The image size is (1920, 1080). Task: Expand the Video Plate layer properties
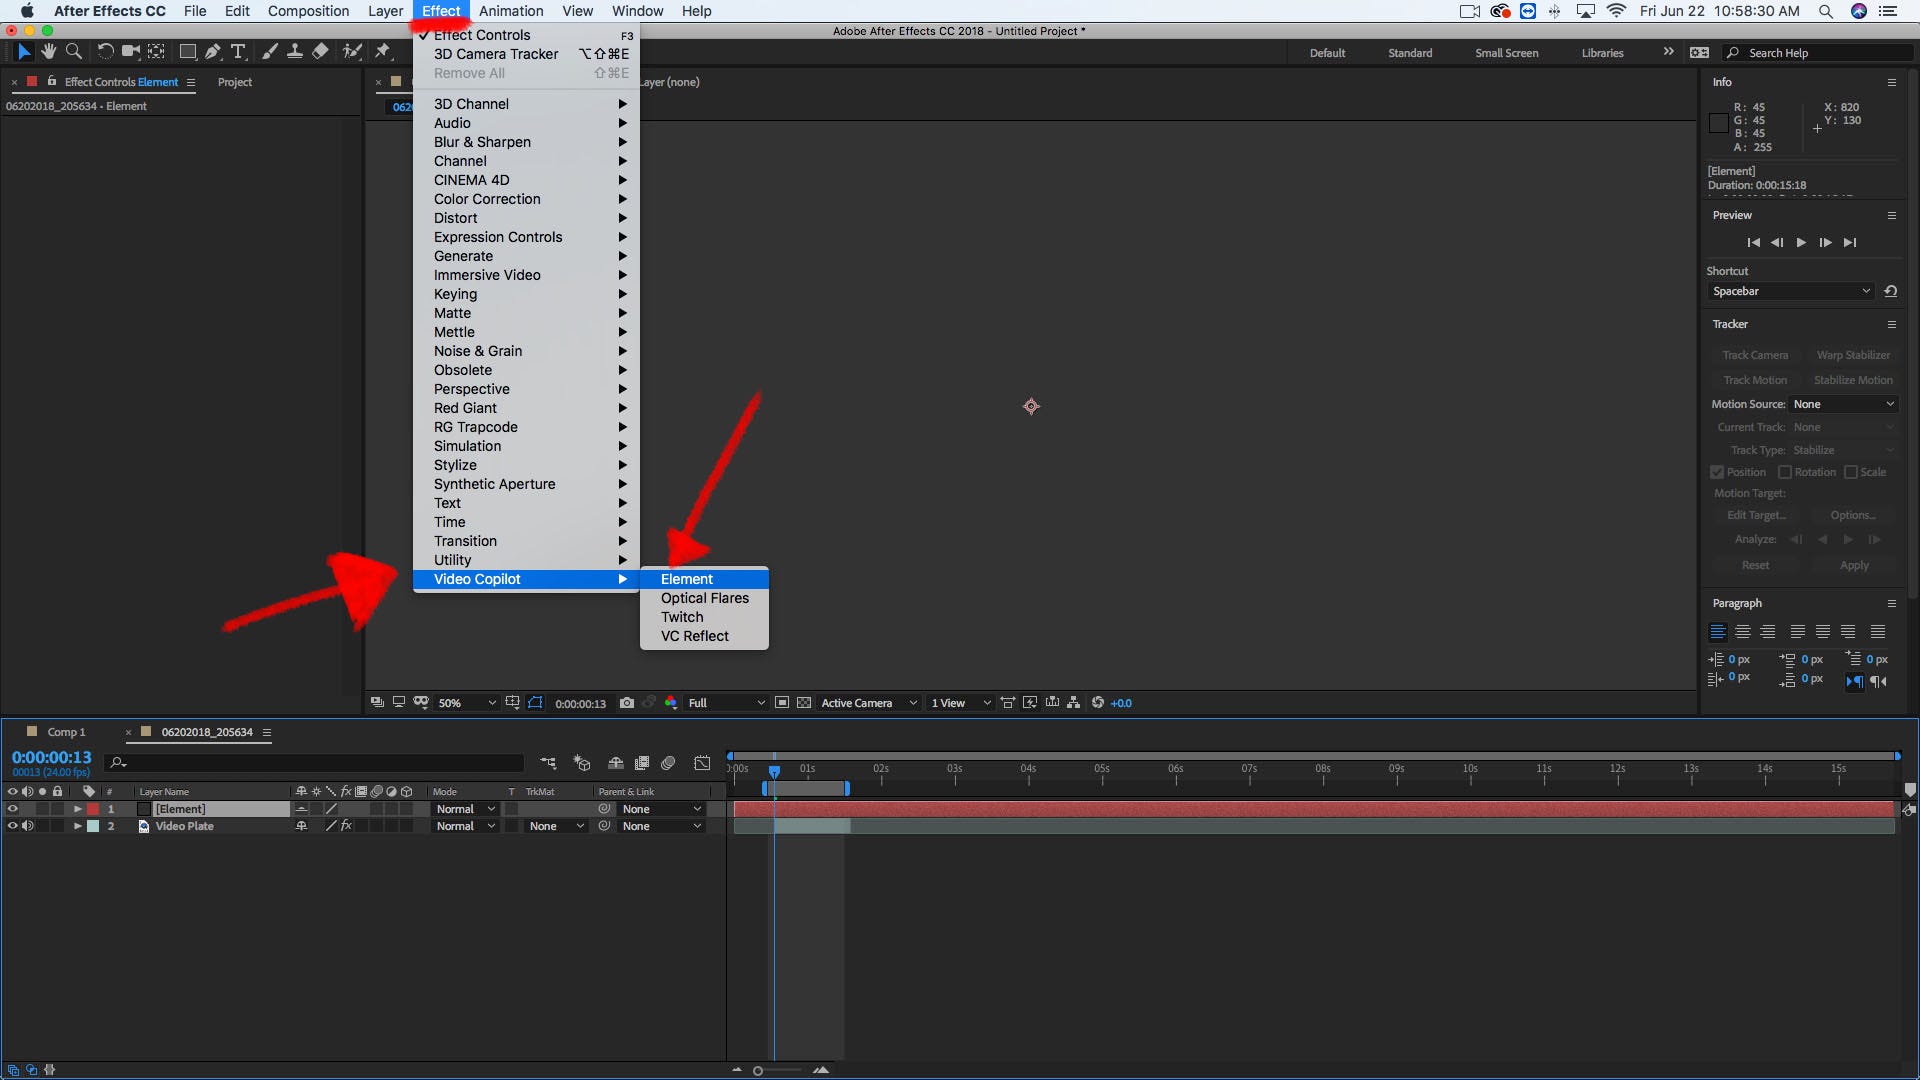coord(77,826)
